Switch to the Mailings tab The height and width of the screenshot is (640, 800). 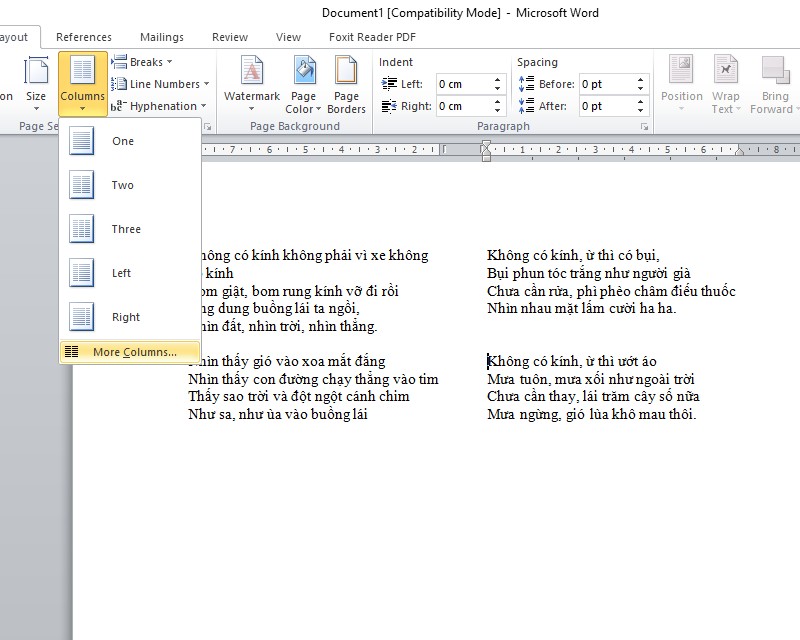pos(162,37)
